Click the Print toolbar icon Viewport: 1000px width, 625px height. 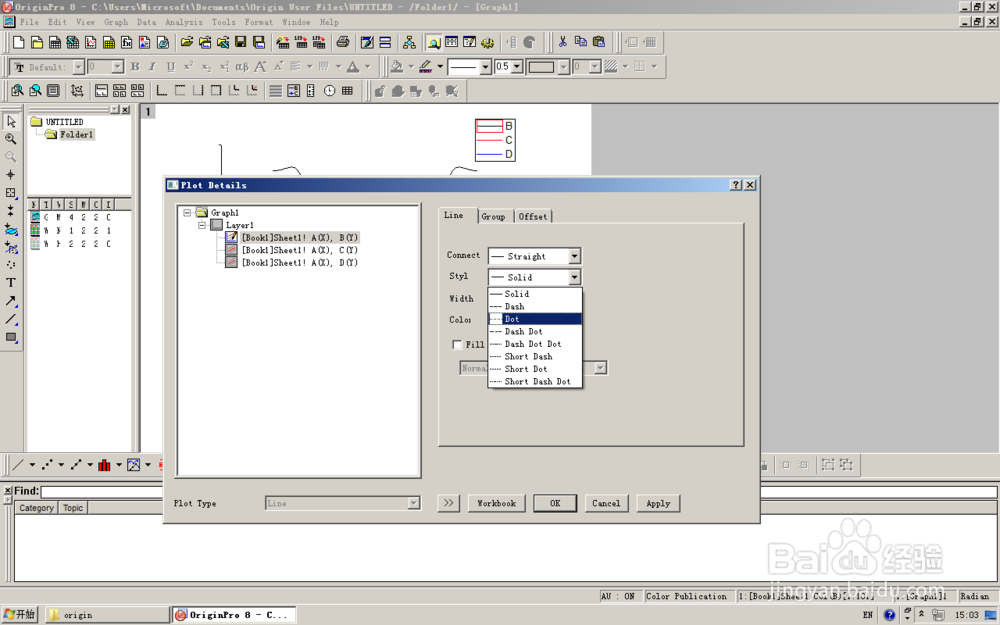(x=343, y=43)
